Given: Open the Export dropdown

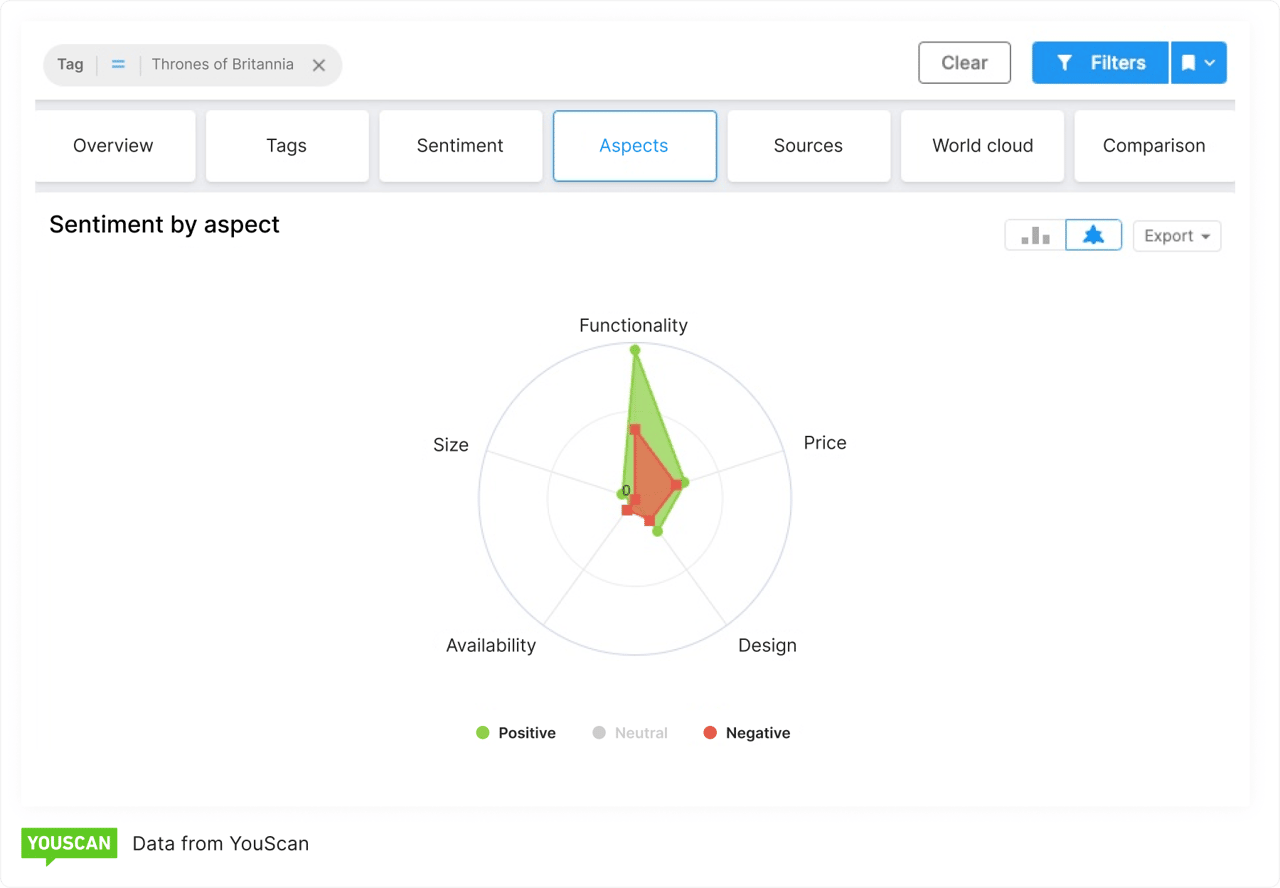Looking at the screenshot, I should (x=1176, y=235).
